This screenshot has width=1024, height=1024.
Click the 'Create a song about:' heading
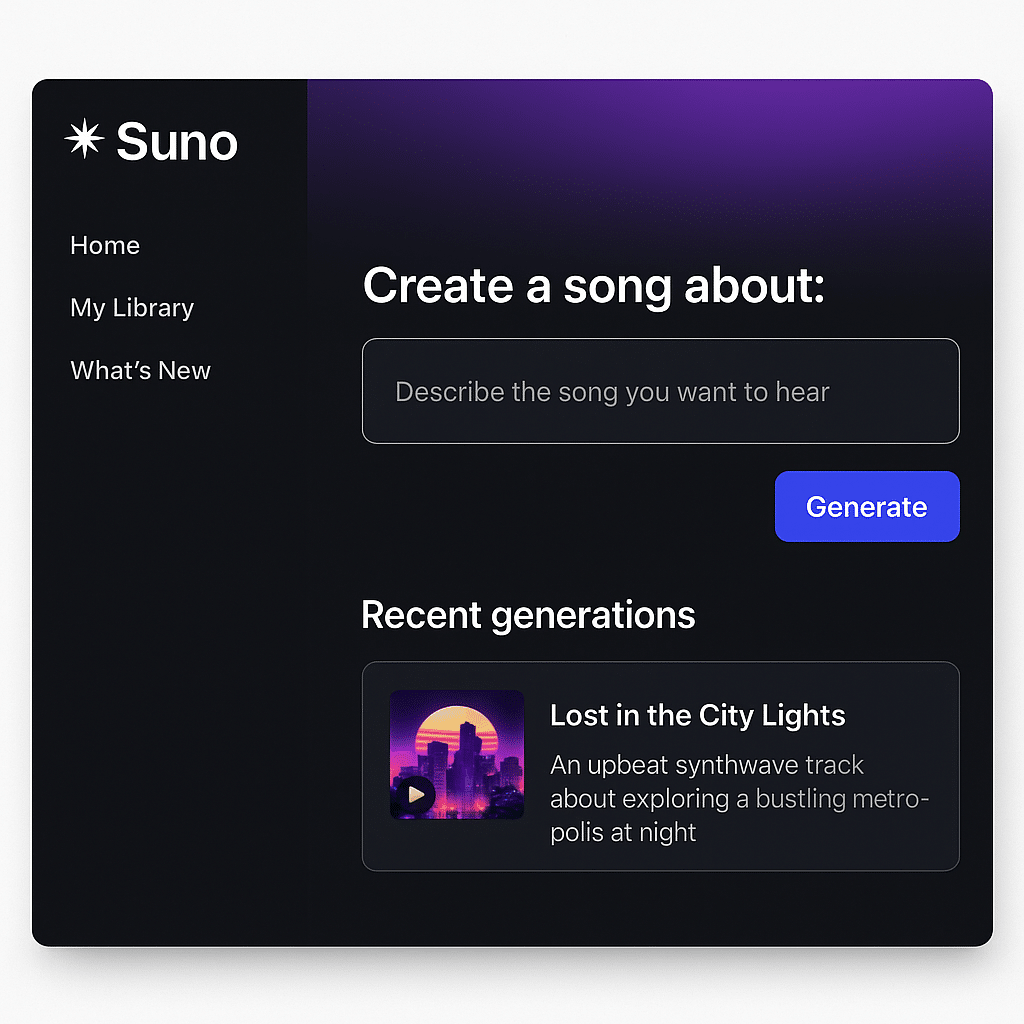594,286
